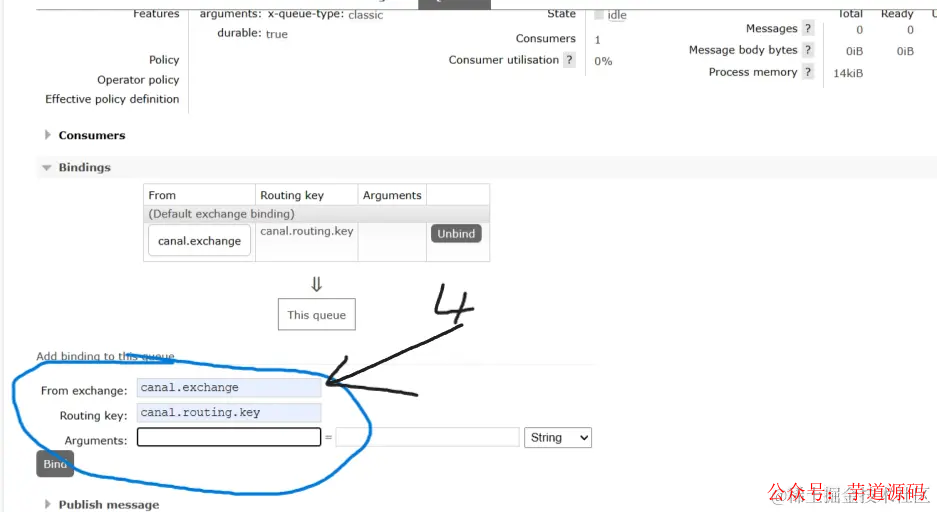Viewport: 937px width, 512px height.
Task: Select canal.routing.key cell text
Action: pyautogui.click(x=307, y=231)
